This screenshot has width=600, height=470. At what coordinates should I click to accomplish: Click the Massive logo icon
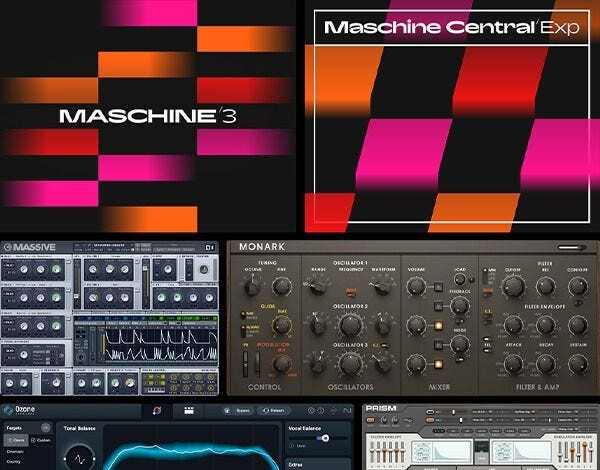click(7, 247)
